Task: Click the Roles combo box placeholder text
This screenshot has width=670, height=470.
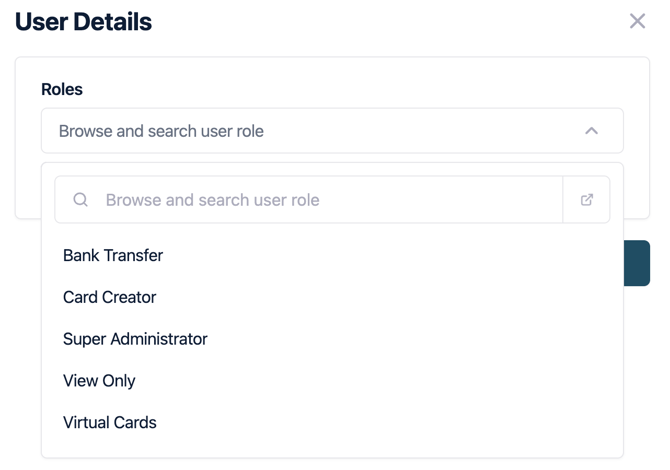Action: point(161,131)
